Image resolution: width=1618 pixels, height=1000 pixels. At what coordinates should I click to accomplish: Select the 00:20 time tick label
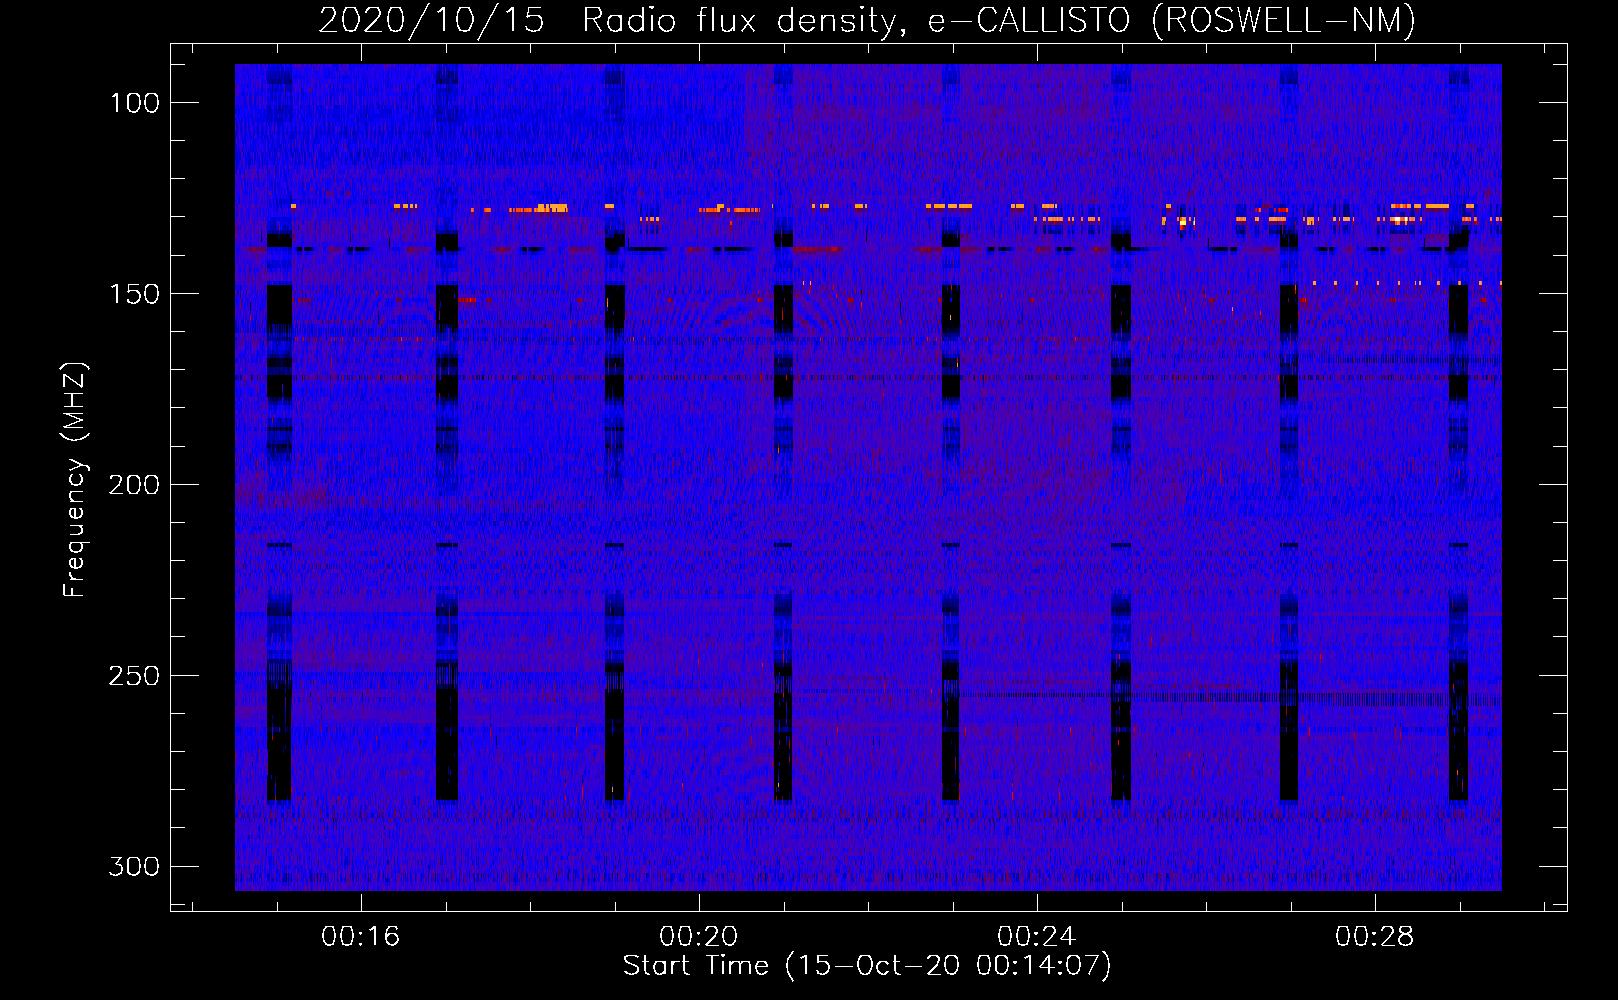point(698,937)
